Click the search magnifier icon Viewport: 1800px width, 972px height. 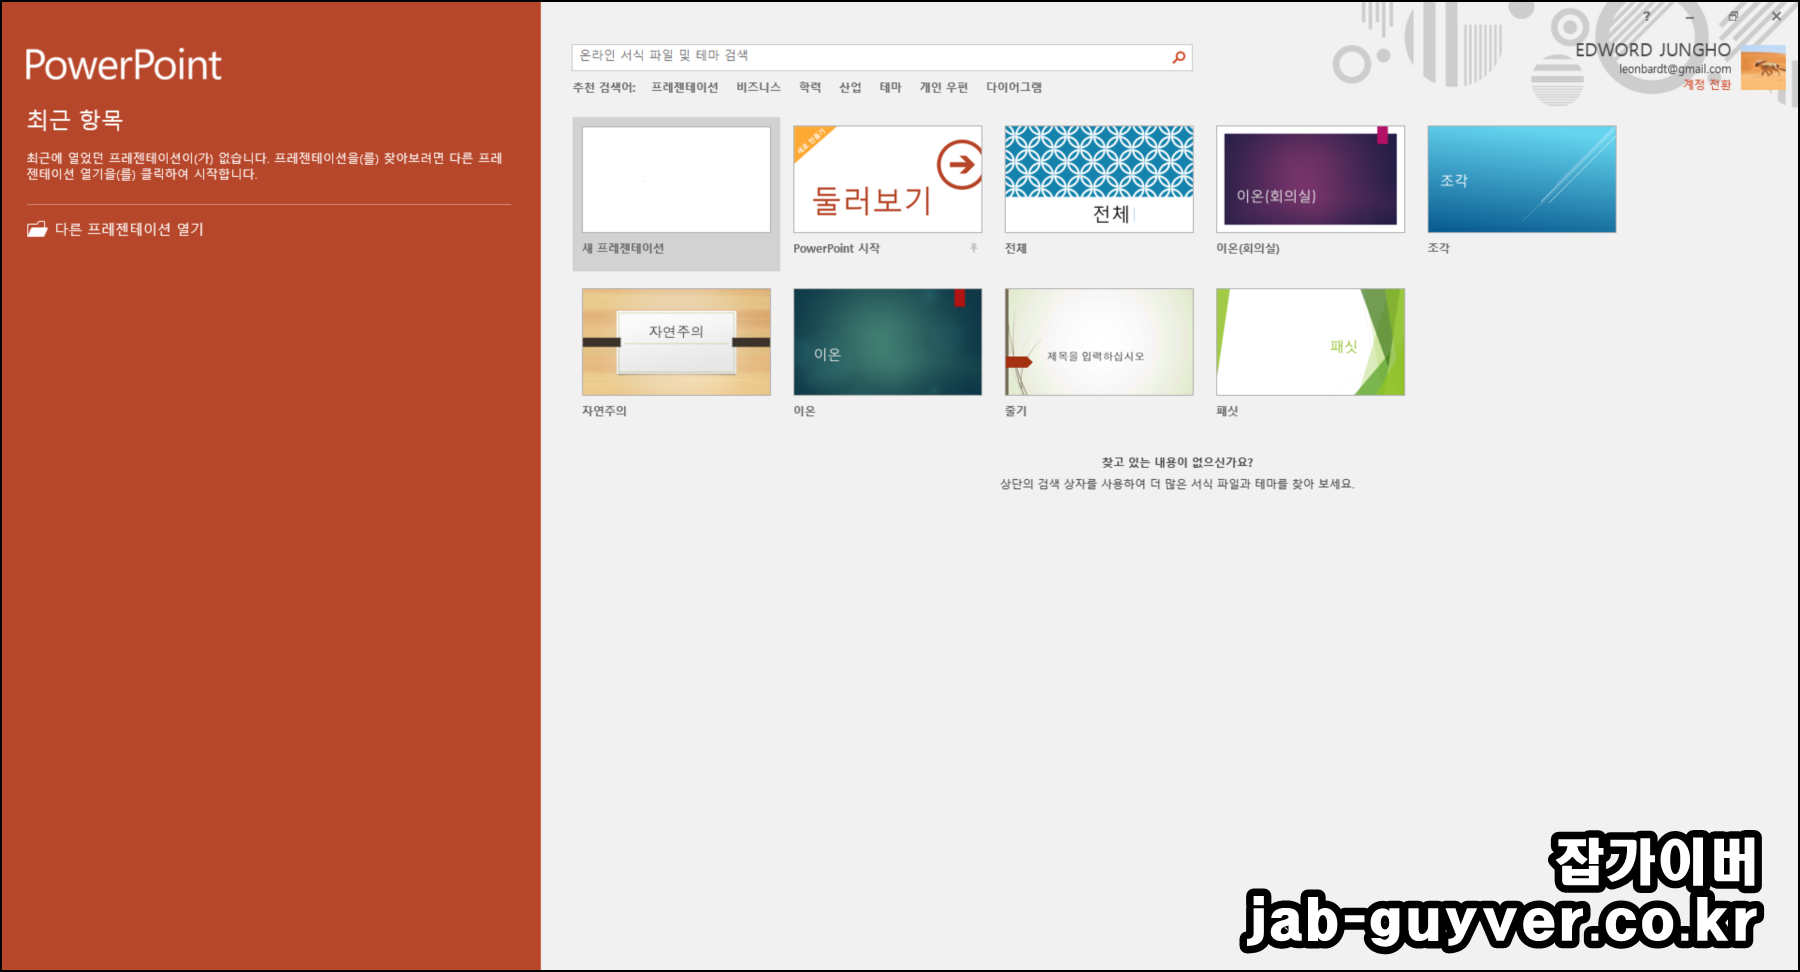1179,57
